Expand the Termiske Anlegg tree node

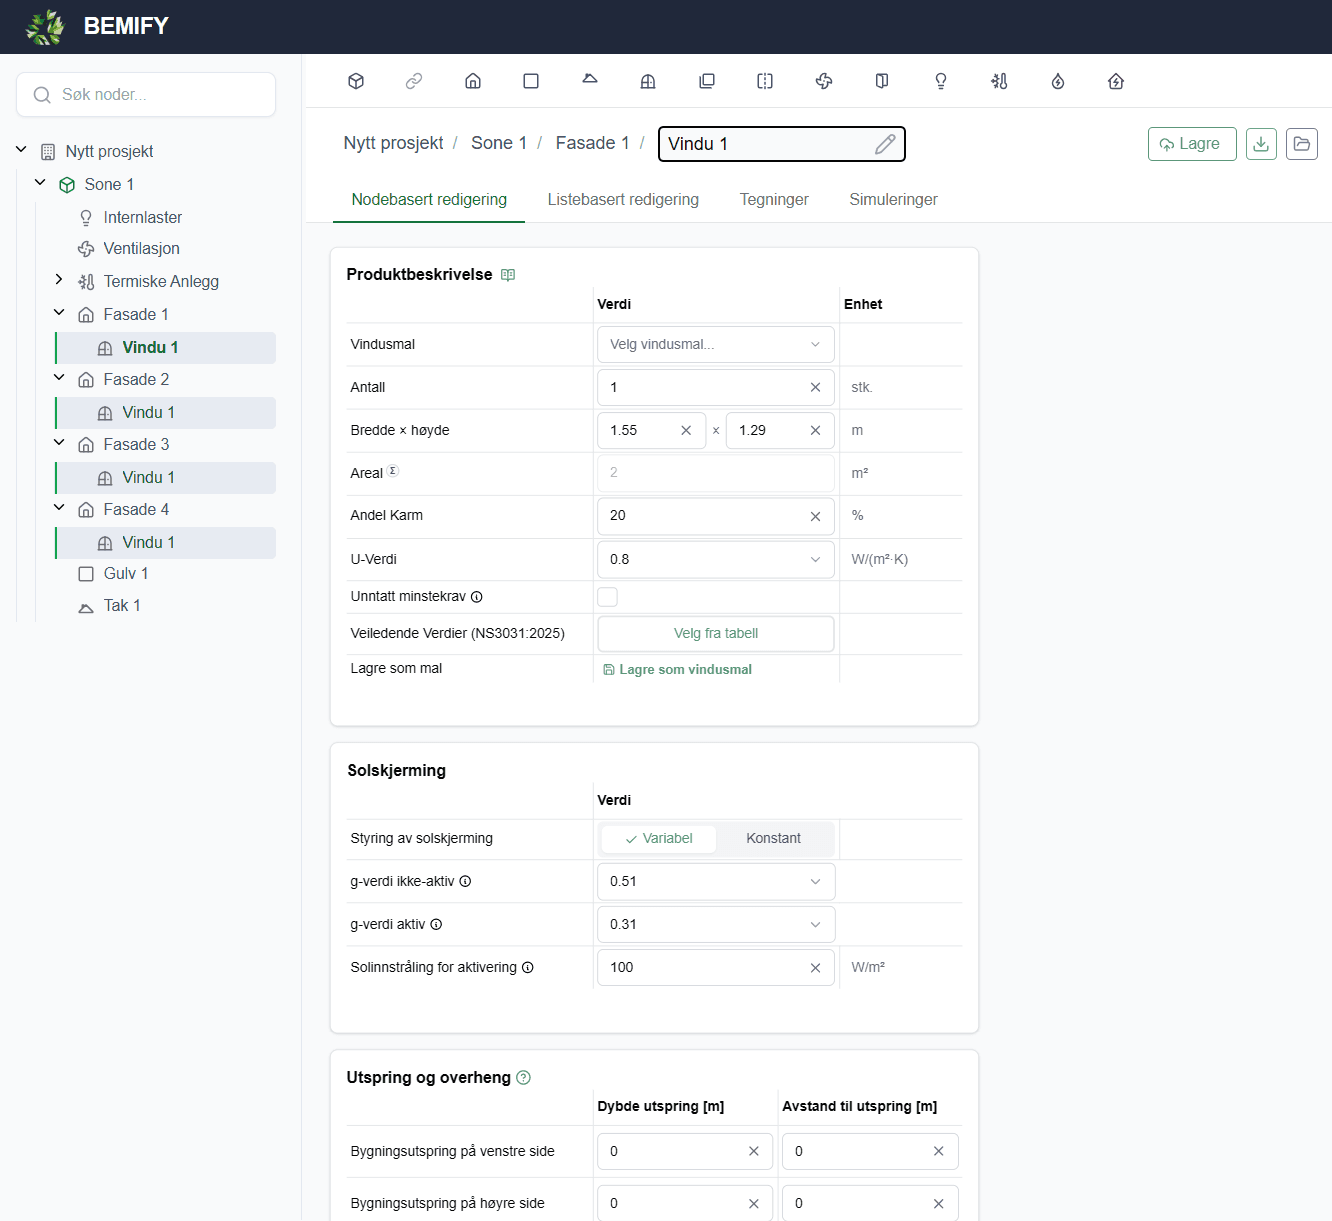tap(59, 280)
